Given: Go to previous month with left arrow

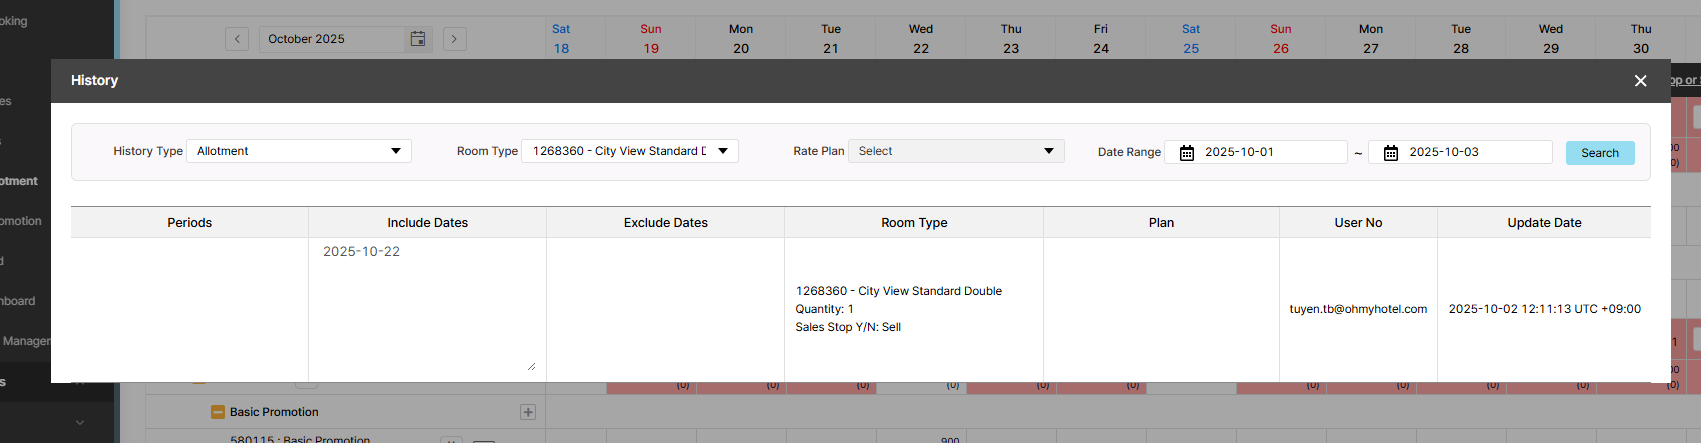Looking at the screenshot, I should point(237,39).
